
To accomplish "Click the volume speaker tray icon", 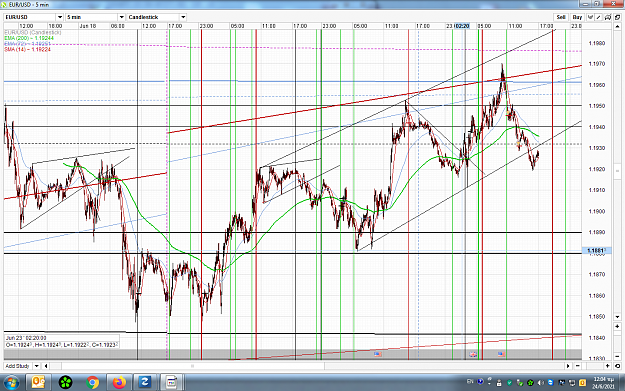I will pos(541,383).
